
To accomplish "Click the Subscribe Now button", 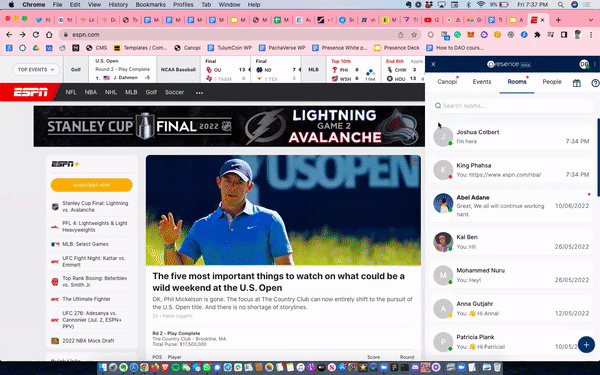I will (x=91, y=185).
